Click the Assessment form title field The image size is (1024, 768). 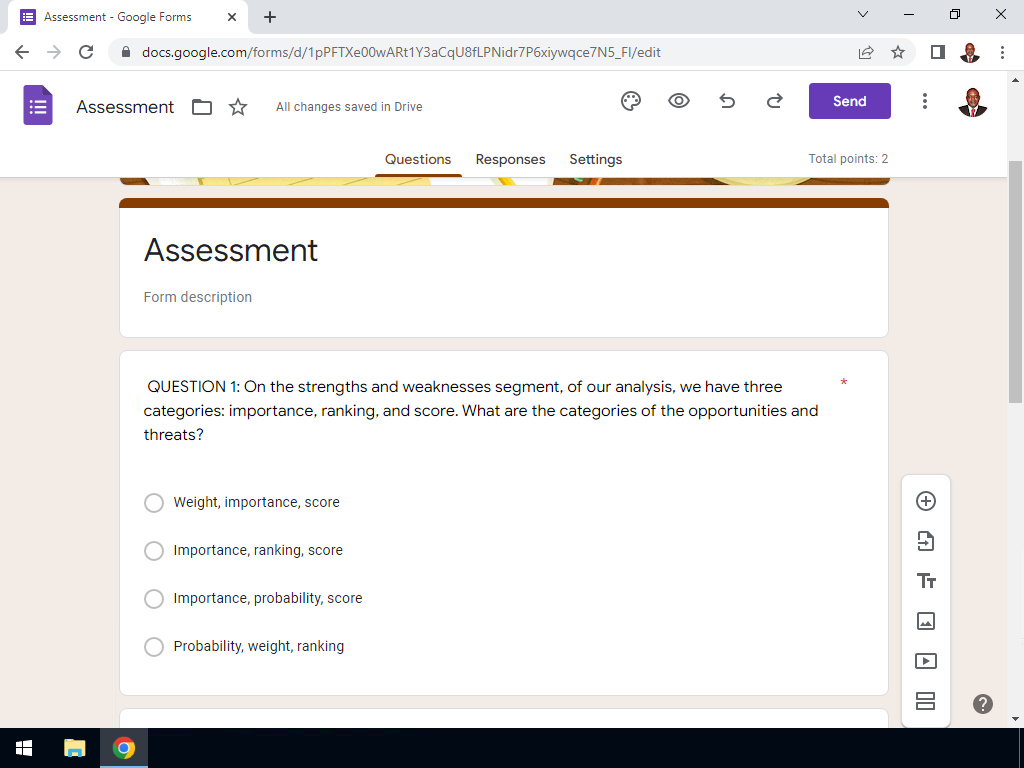[231, 250]
